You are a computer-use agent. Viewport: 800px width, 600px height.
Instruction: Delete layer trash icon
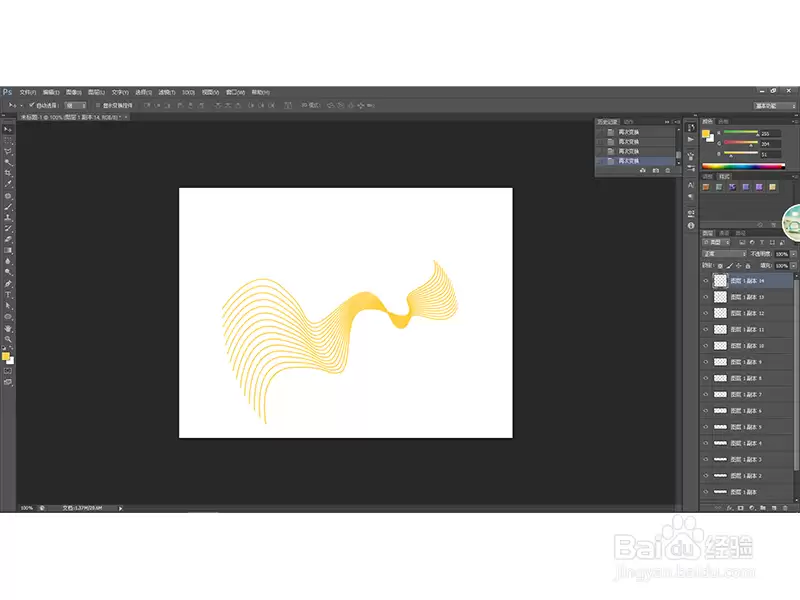(x=785, y=508)
